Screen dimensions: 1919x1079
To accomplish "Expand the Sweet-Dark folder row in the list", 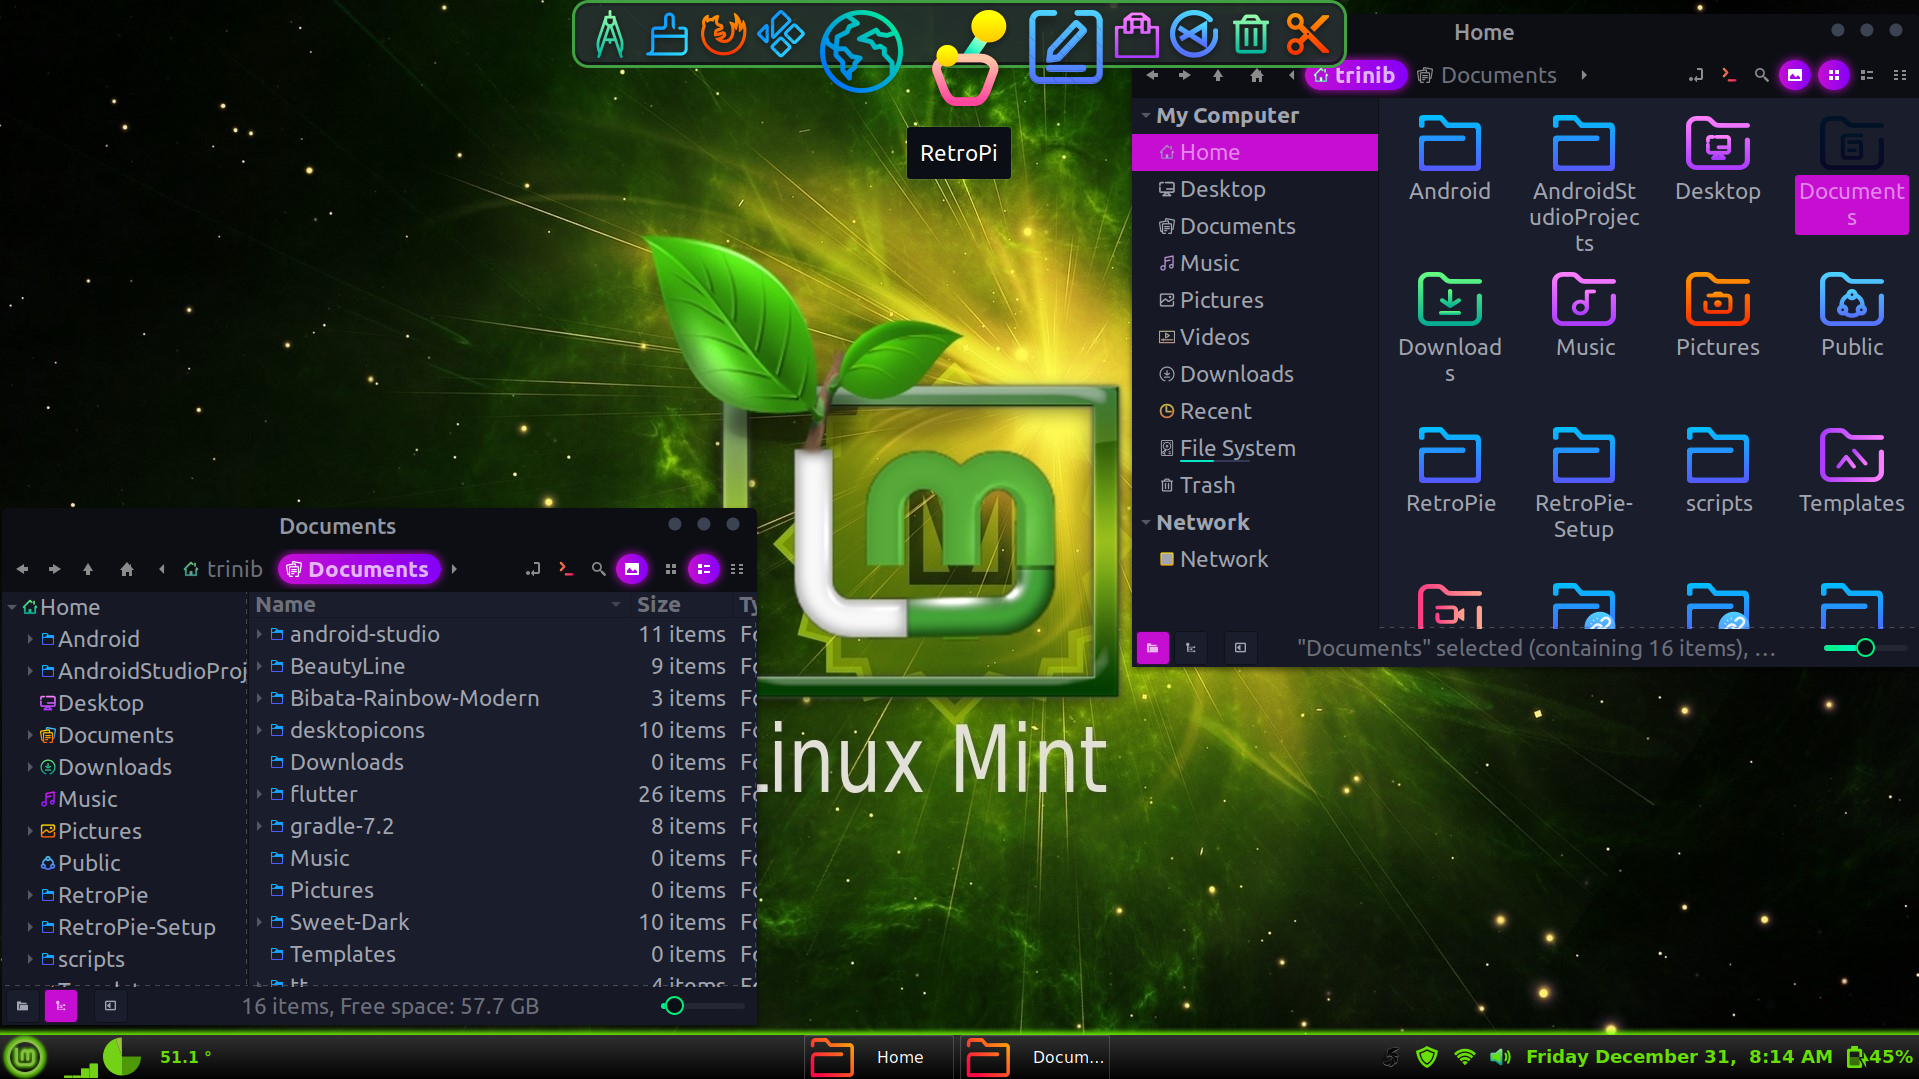I will 259,922.
